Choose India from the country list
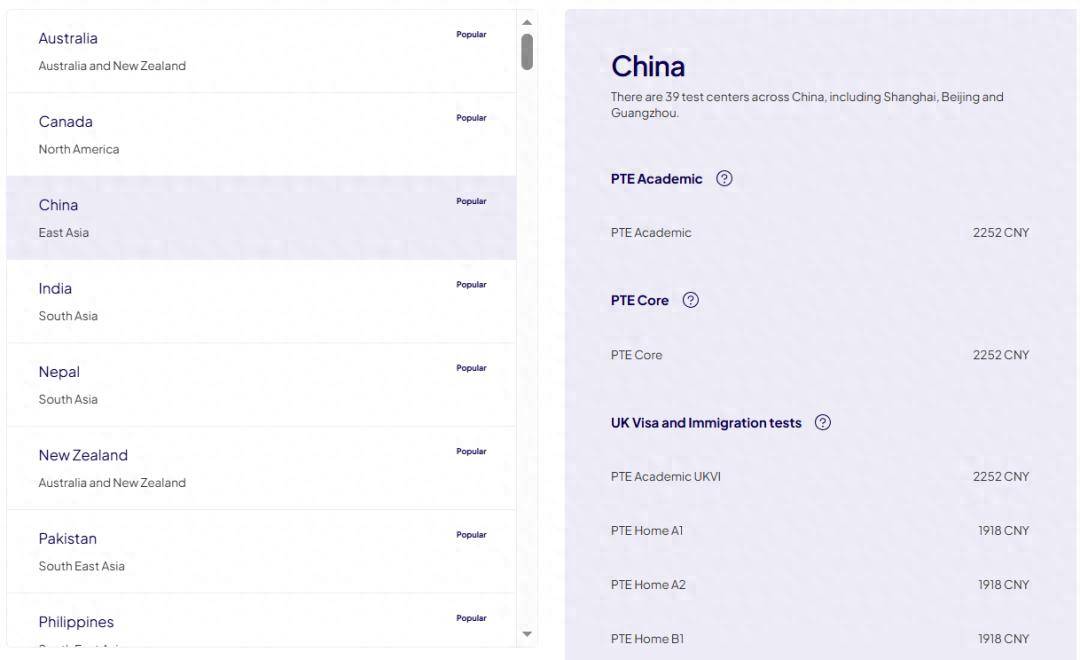Image resolution: width=1080 pixels, height=660 pixels. click(x=261, y=302)
